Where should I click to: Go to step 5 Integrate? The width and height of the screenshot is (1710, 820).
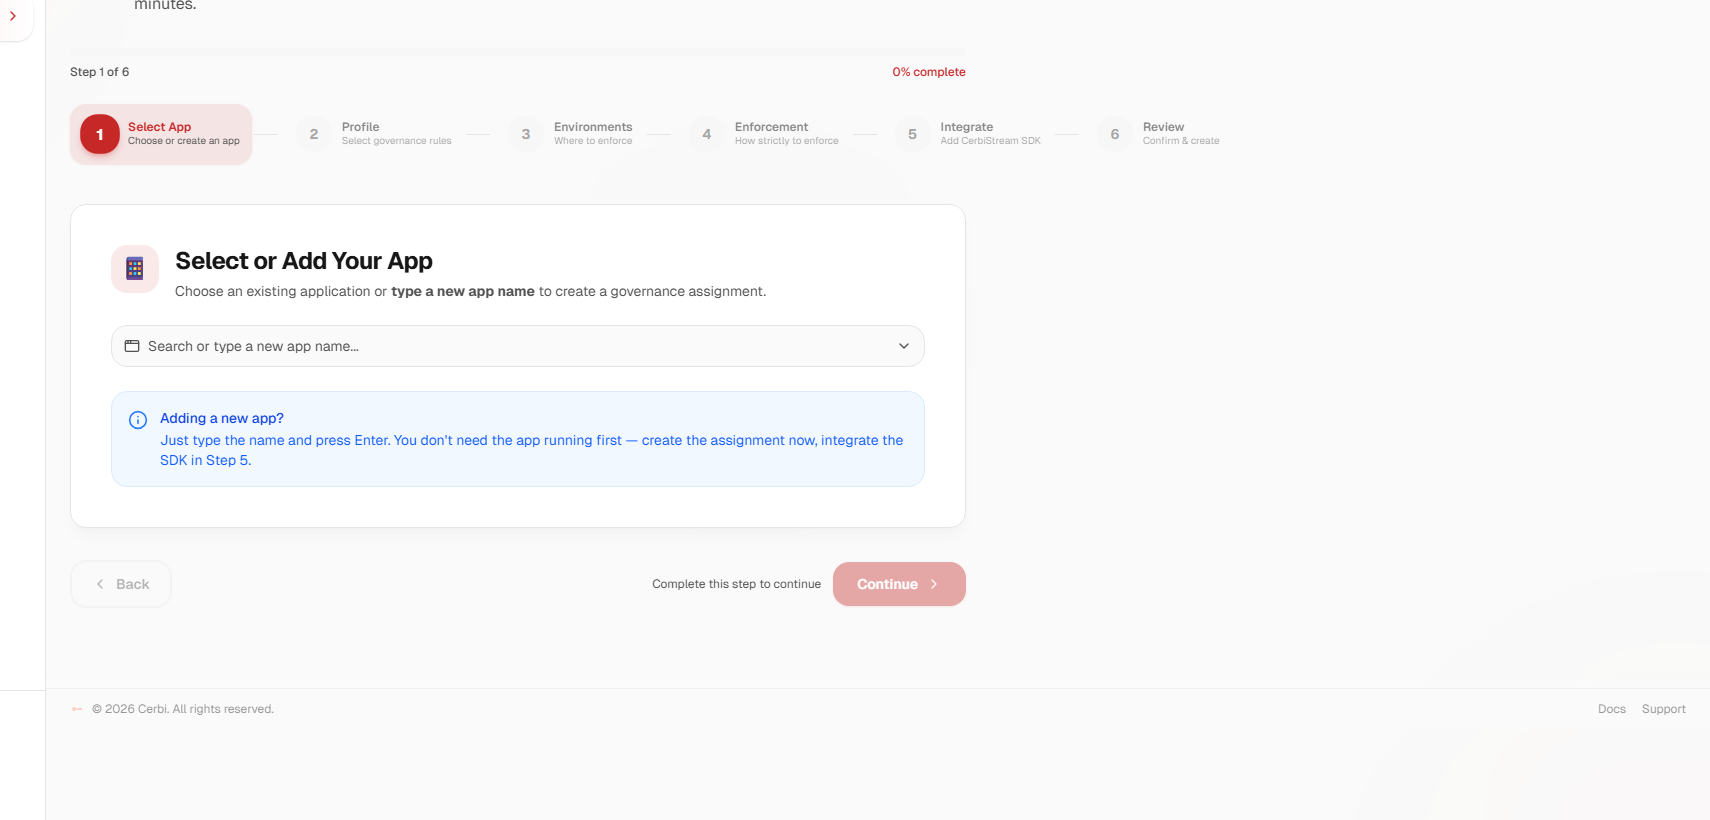[970, 134]
